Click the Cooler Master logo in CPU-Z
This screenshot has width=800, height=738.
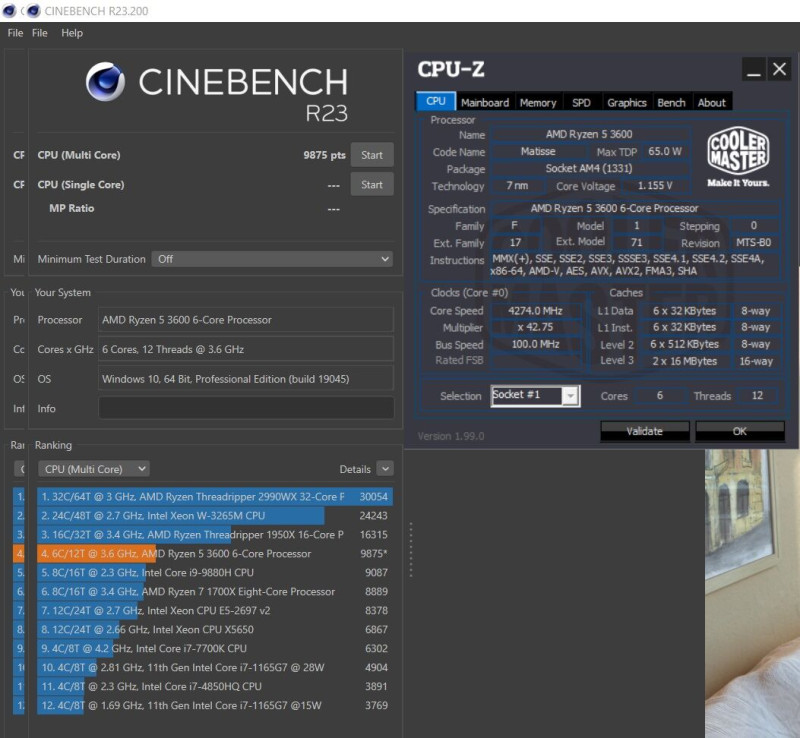click(738, 156)
